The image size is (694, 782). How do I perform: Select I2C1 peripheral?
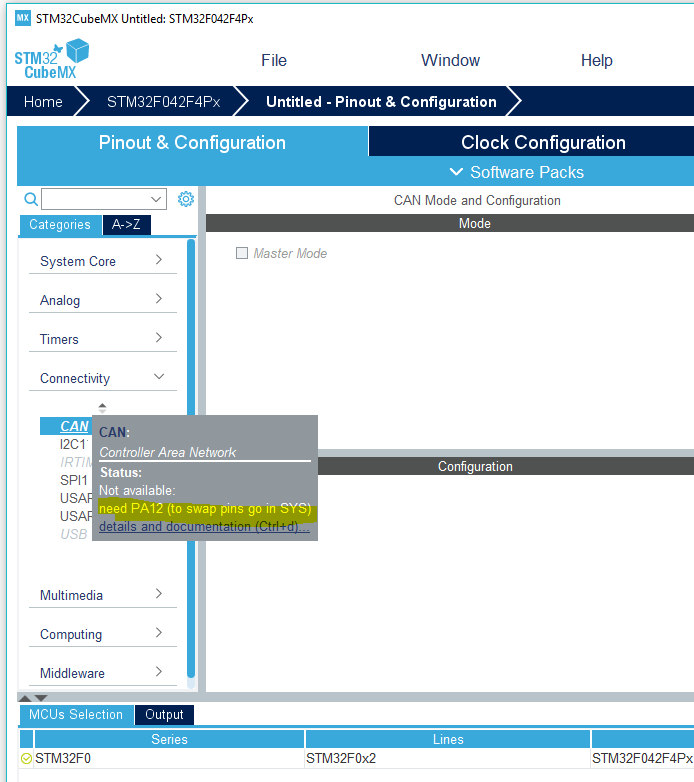coord(73,444)
